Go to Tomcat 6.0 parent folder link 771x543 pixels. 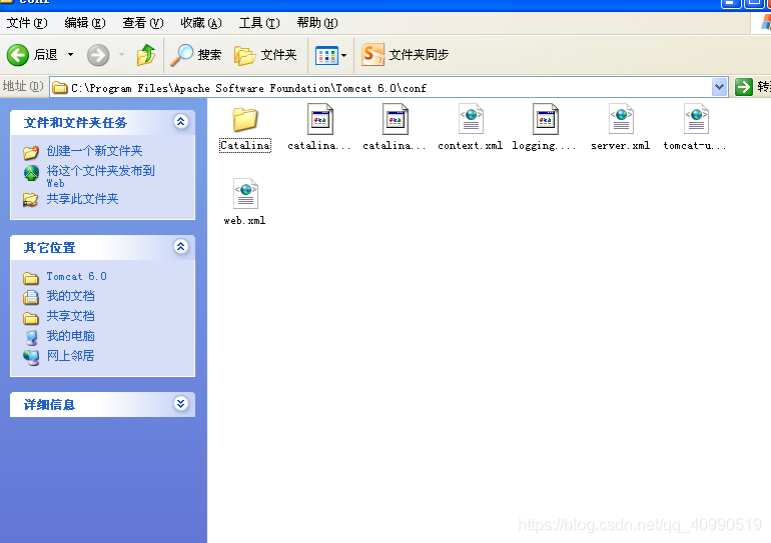(77, 276)
